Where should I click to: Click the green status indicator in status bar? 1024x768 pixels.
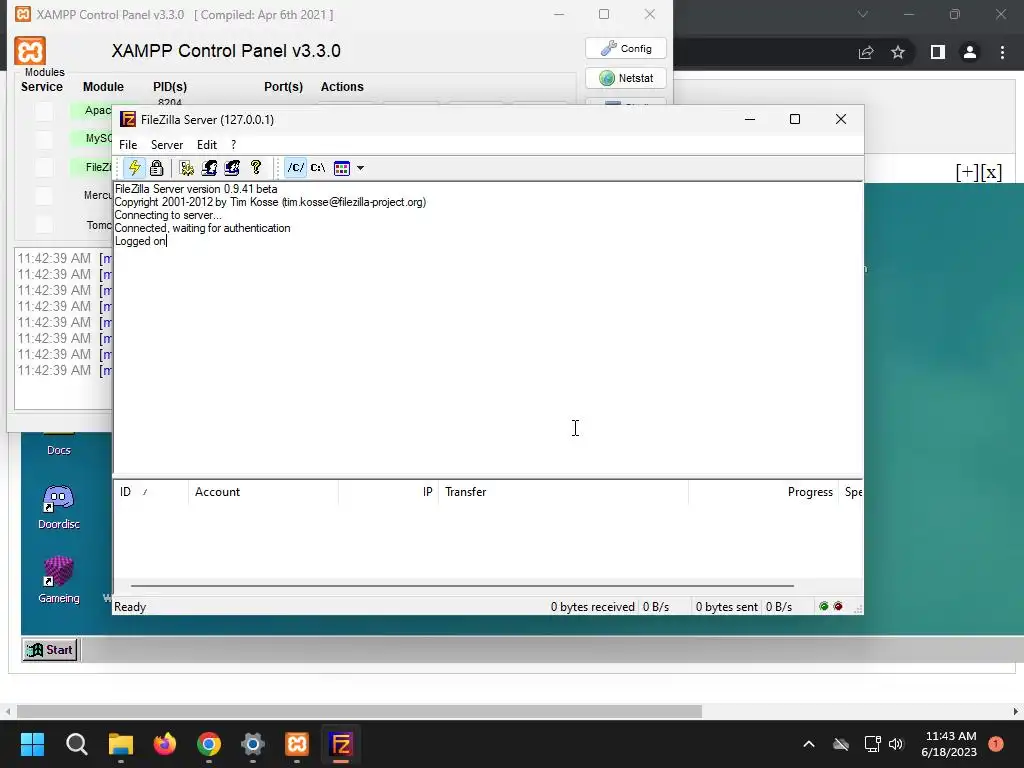point(824,607)
